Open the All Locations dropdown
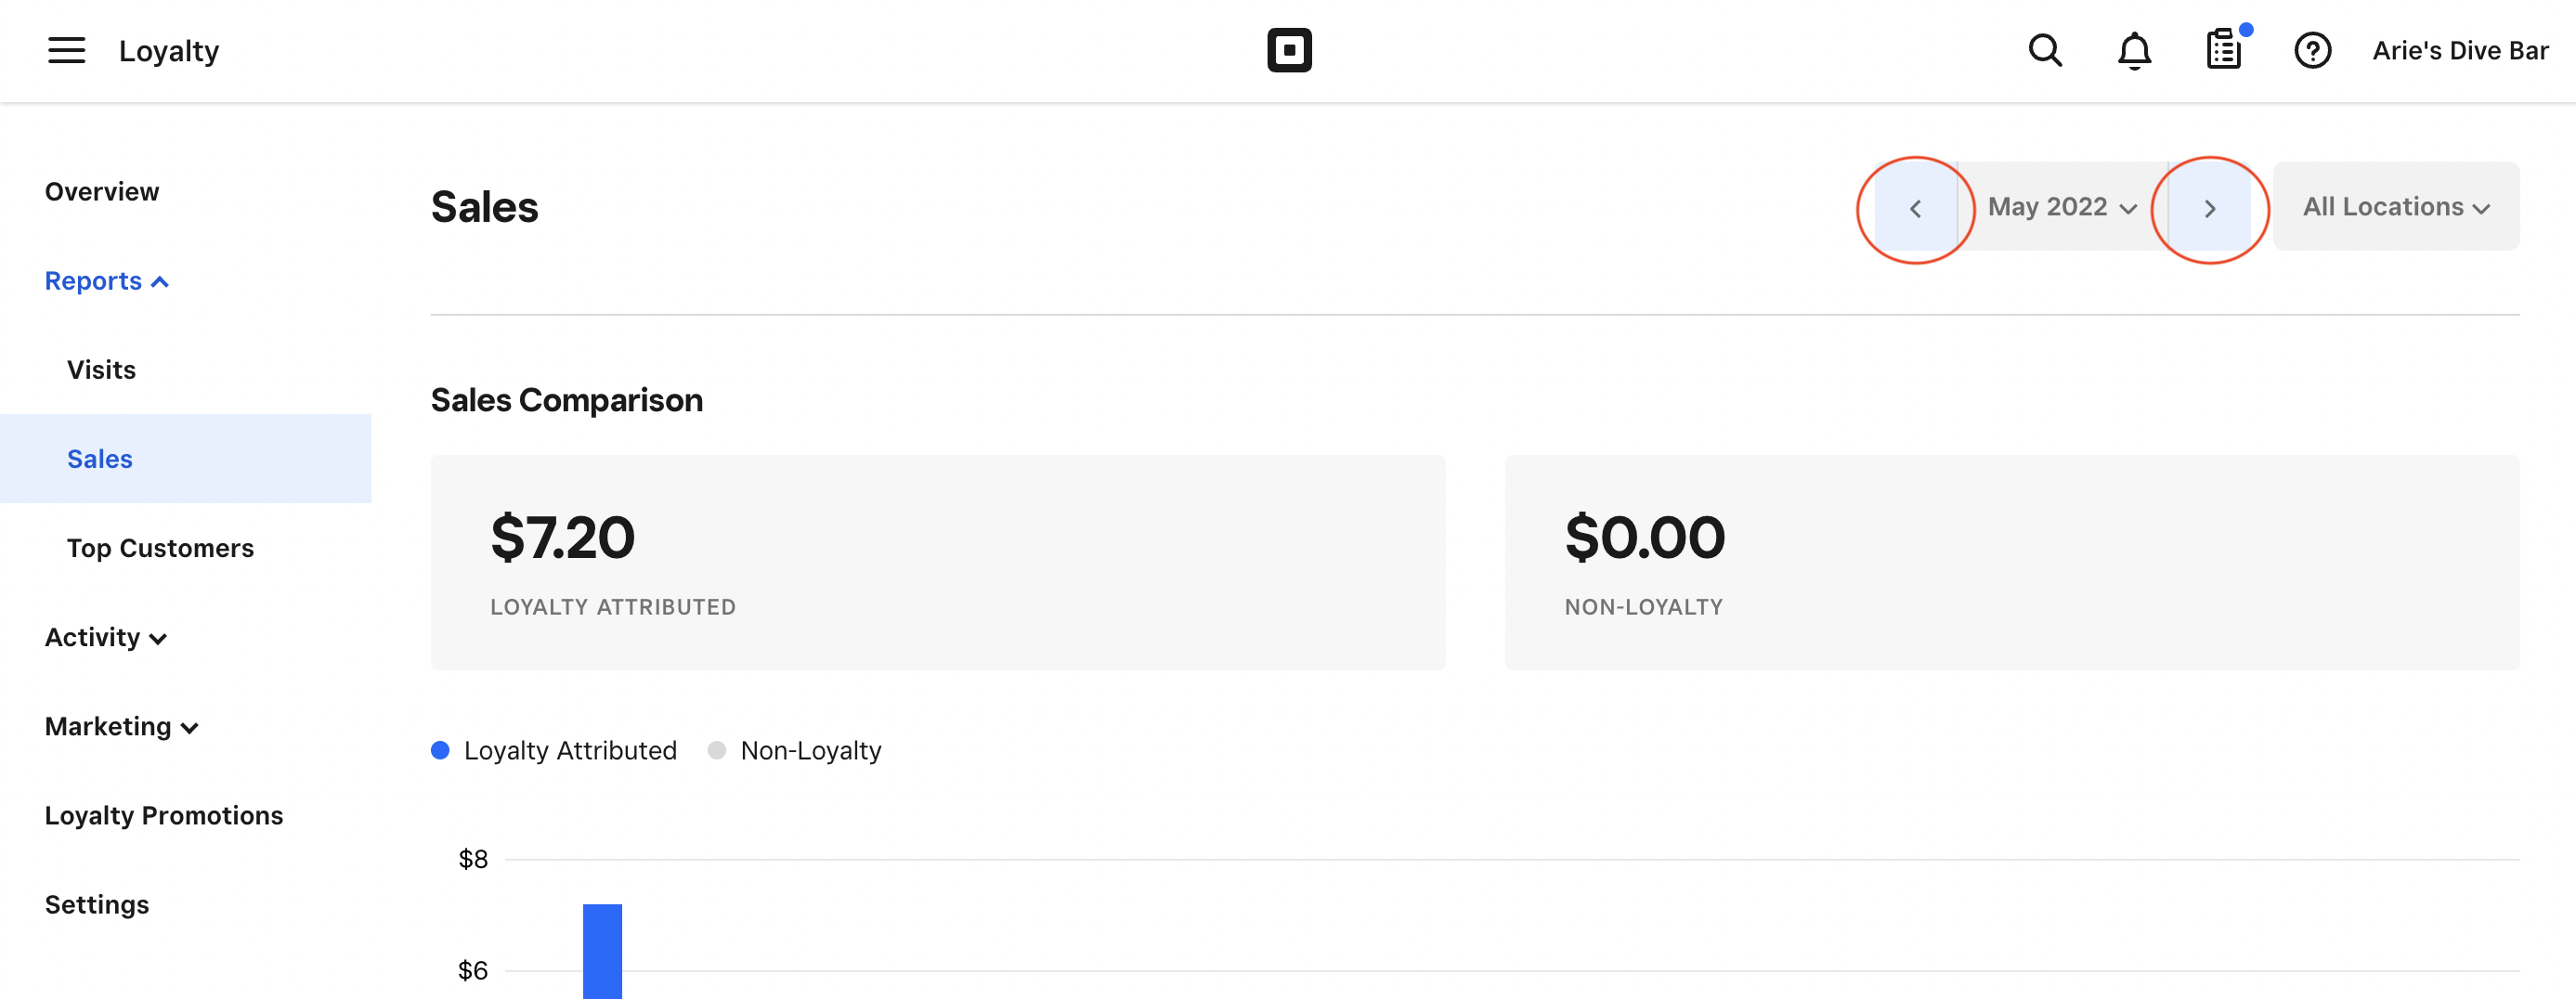This screenshot has height=999, width=2576. pyautogui.click(x=2396, y=207)
